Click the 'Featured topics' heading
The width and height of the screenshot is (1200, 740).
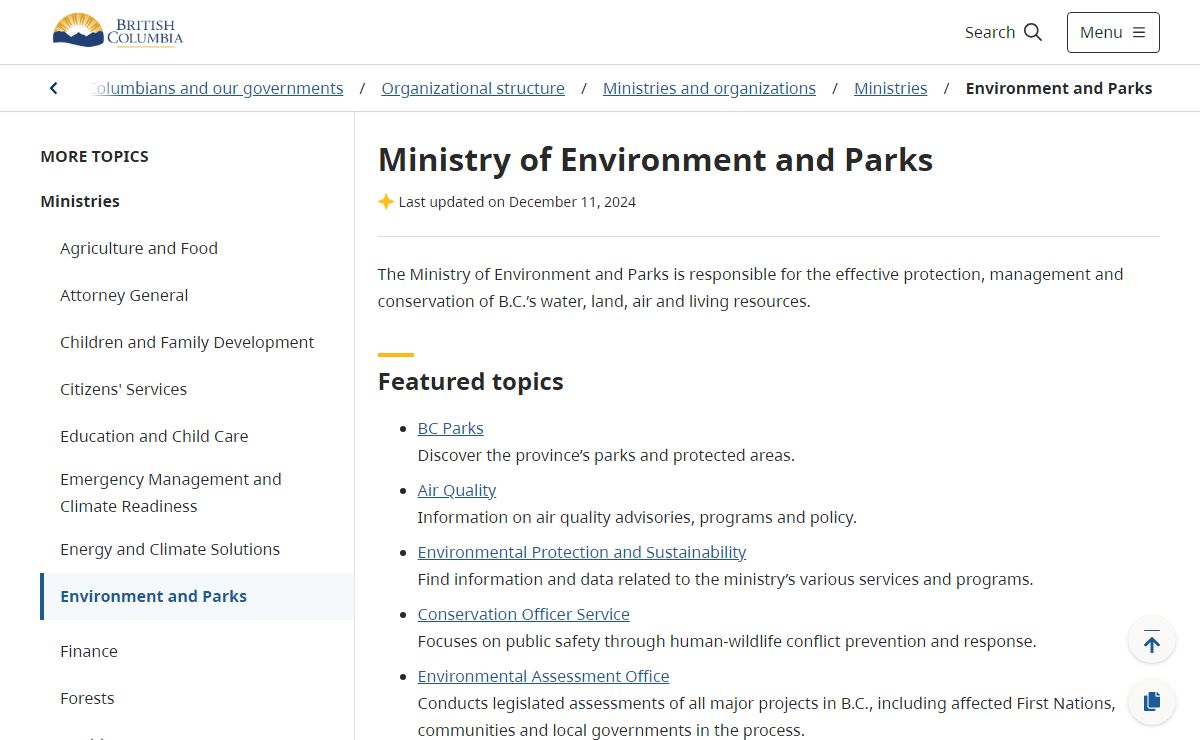tap(471, 382)
